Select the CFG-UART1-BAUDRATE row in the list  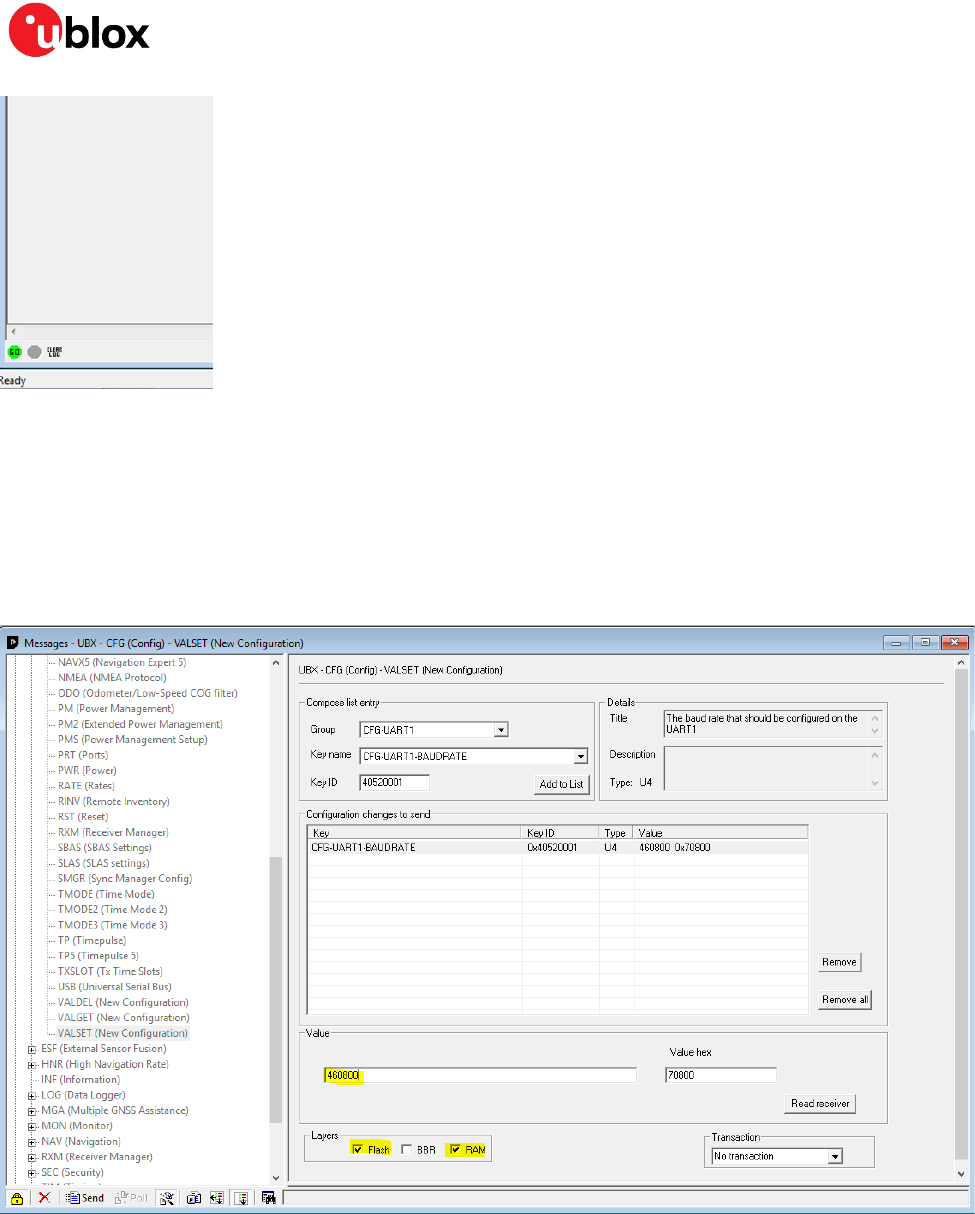(x=557, y=847)
